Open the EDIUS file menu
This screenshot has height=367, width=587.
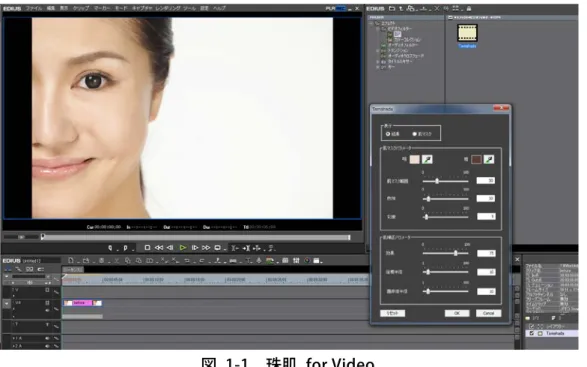[x=34, y=8]
